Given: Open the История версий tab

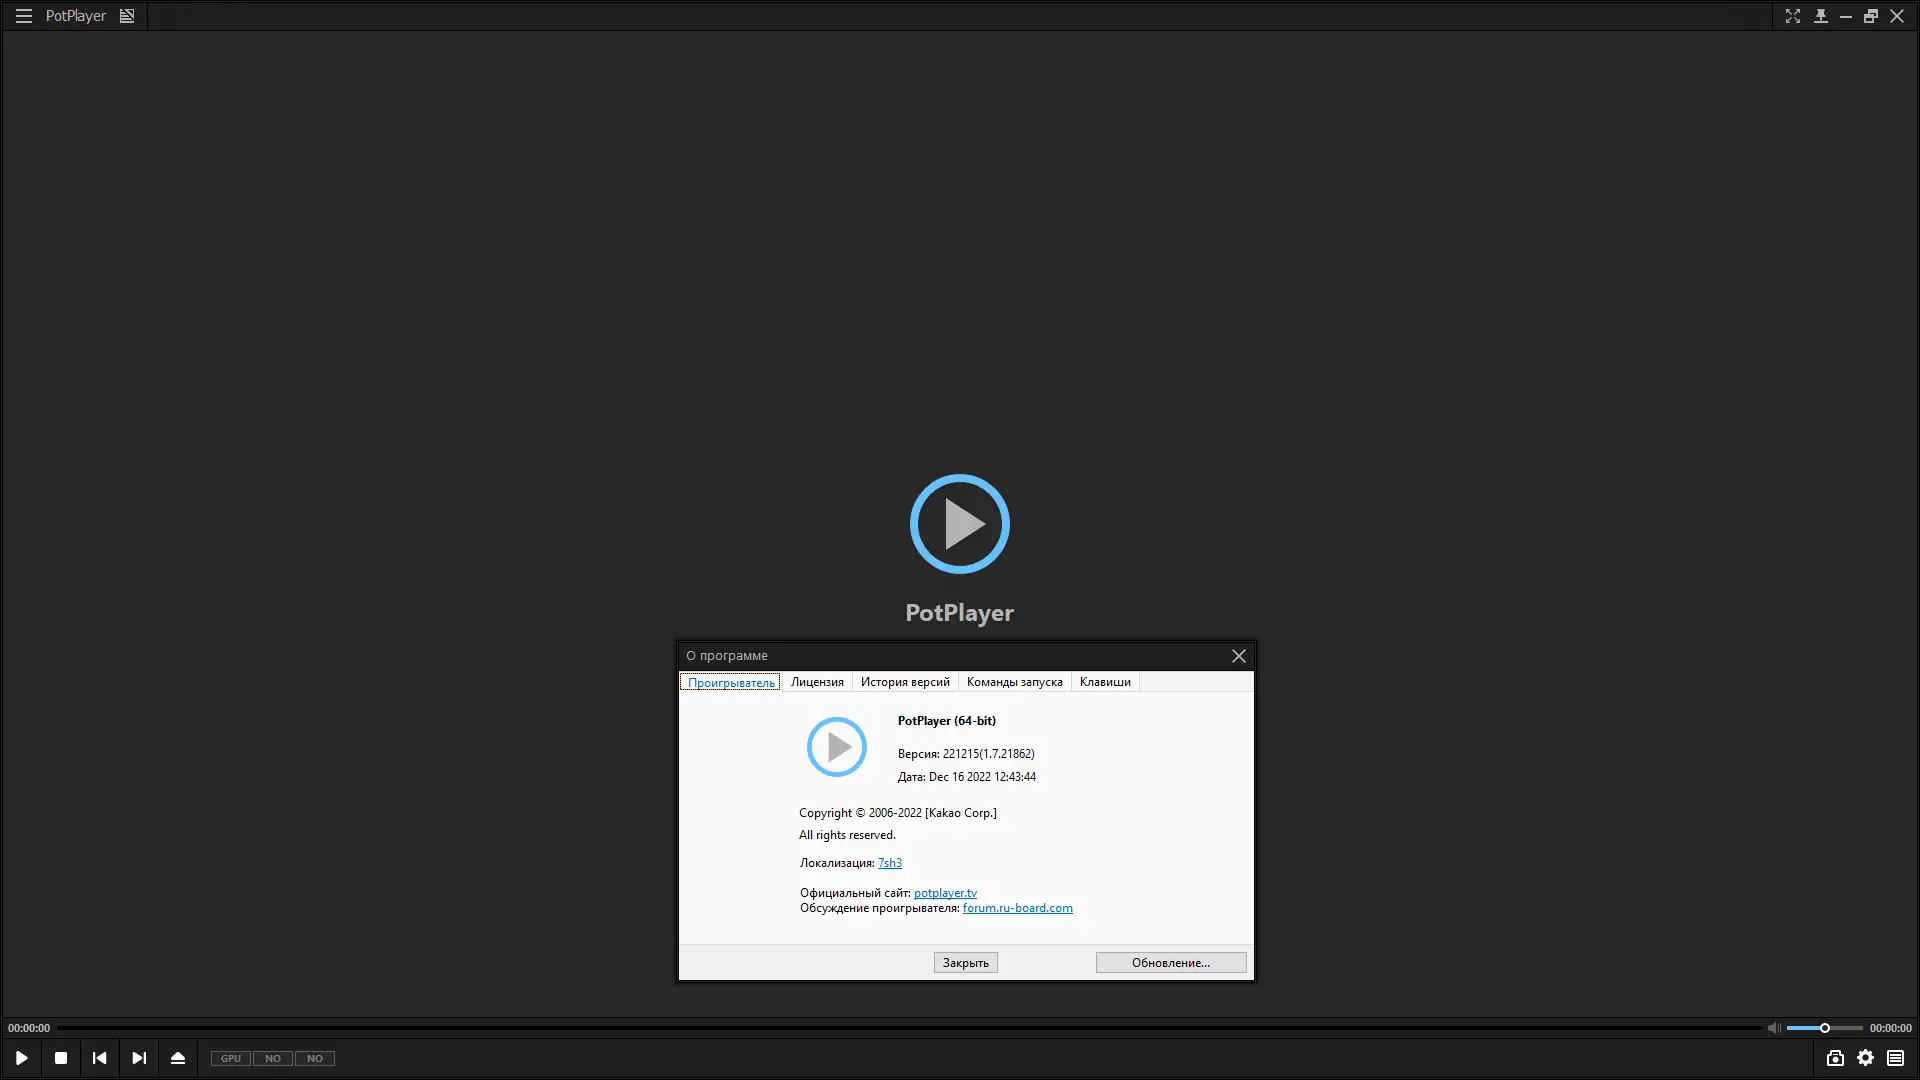Looking at the screenshot, I should coord(905,681).
